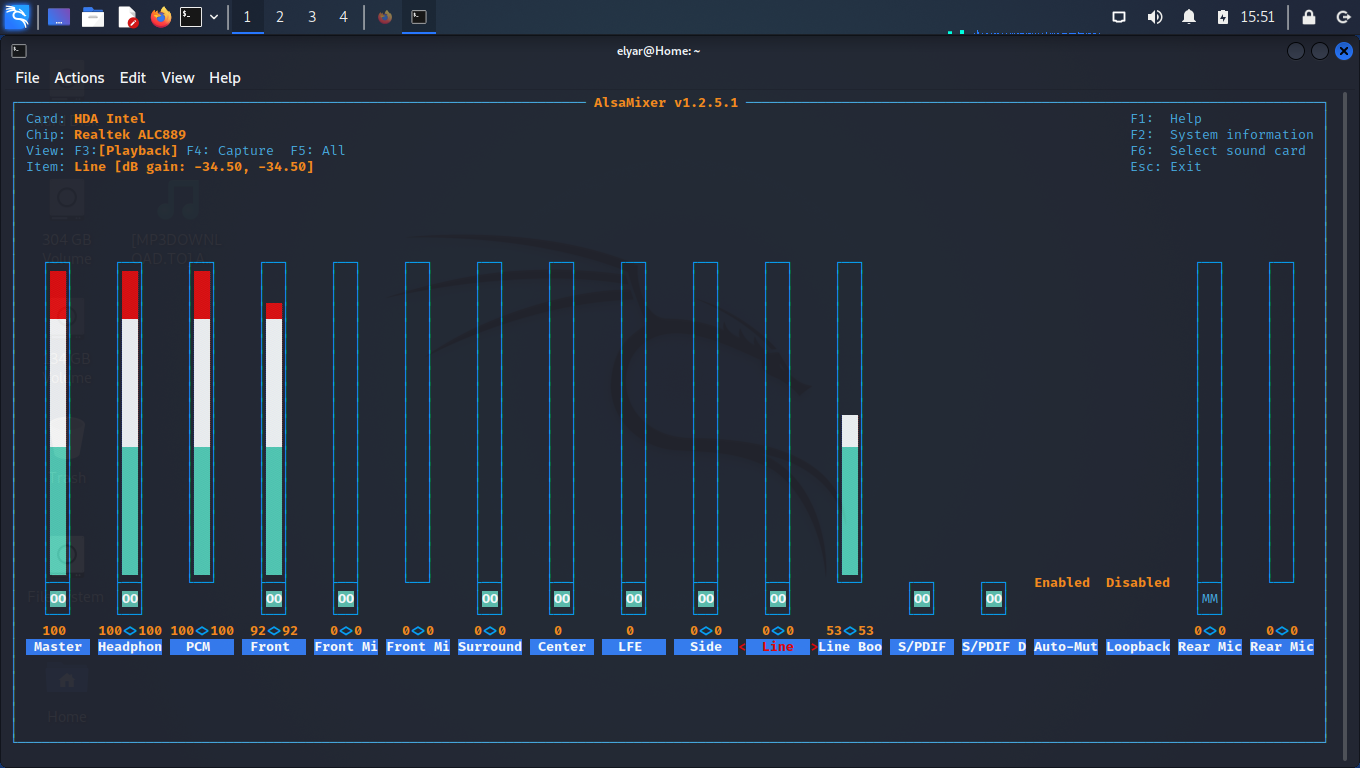The height and width of the screenshot is (768, 1360).
Task: Click the Line Boost level slider
Action: 850,422
